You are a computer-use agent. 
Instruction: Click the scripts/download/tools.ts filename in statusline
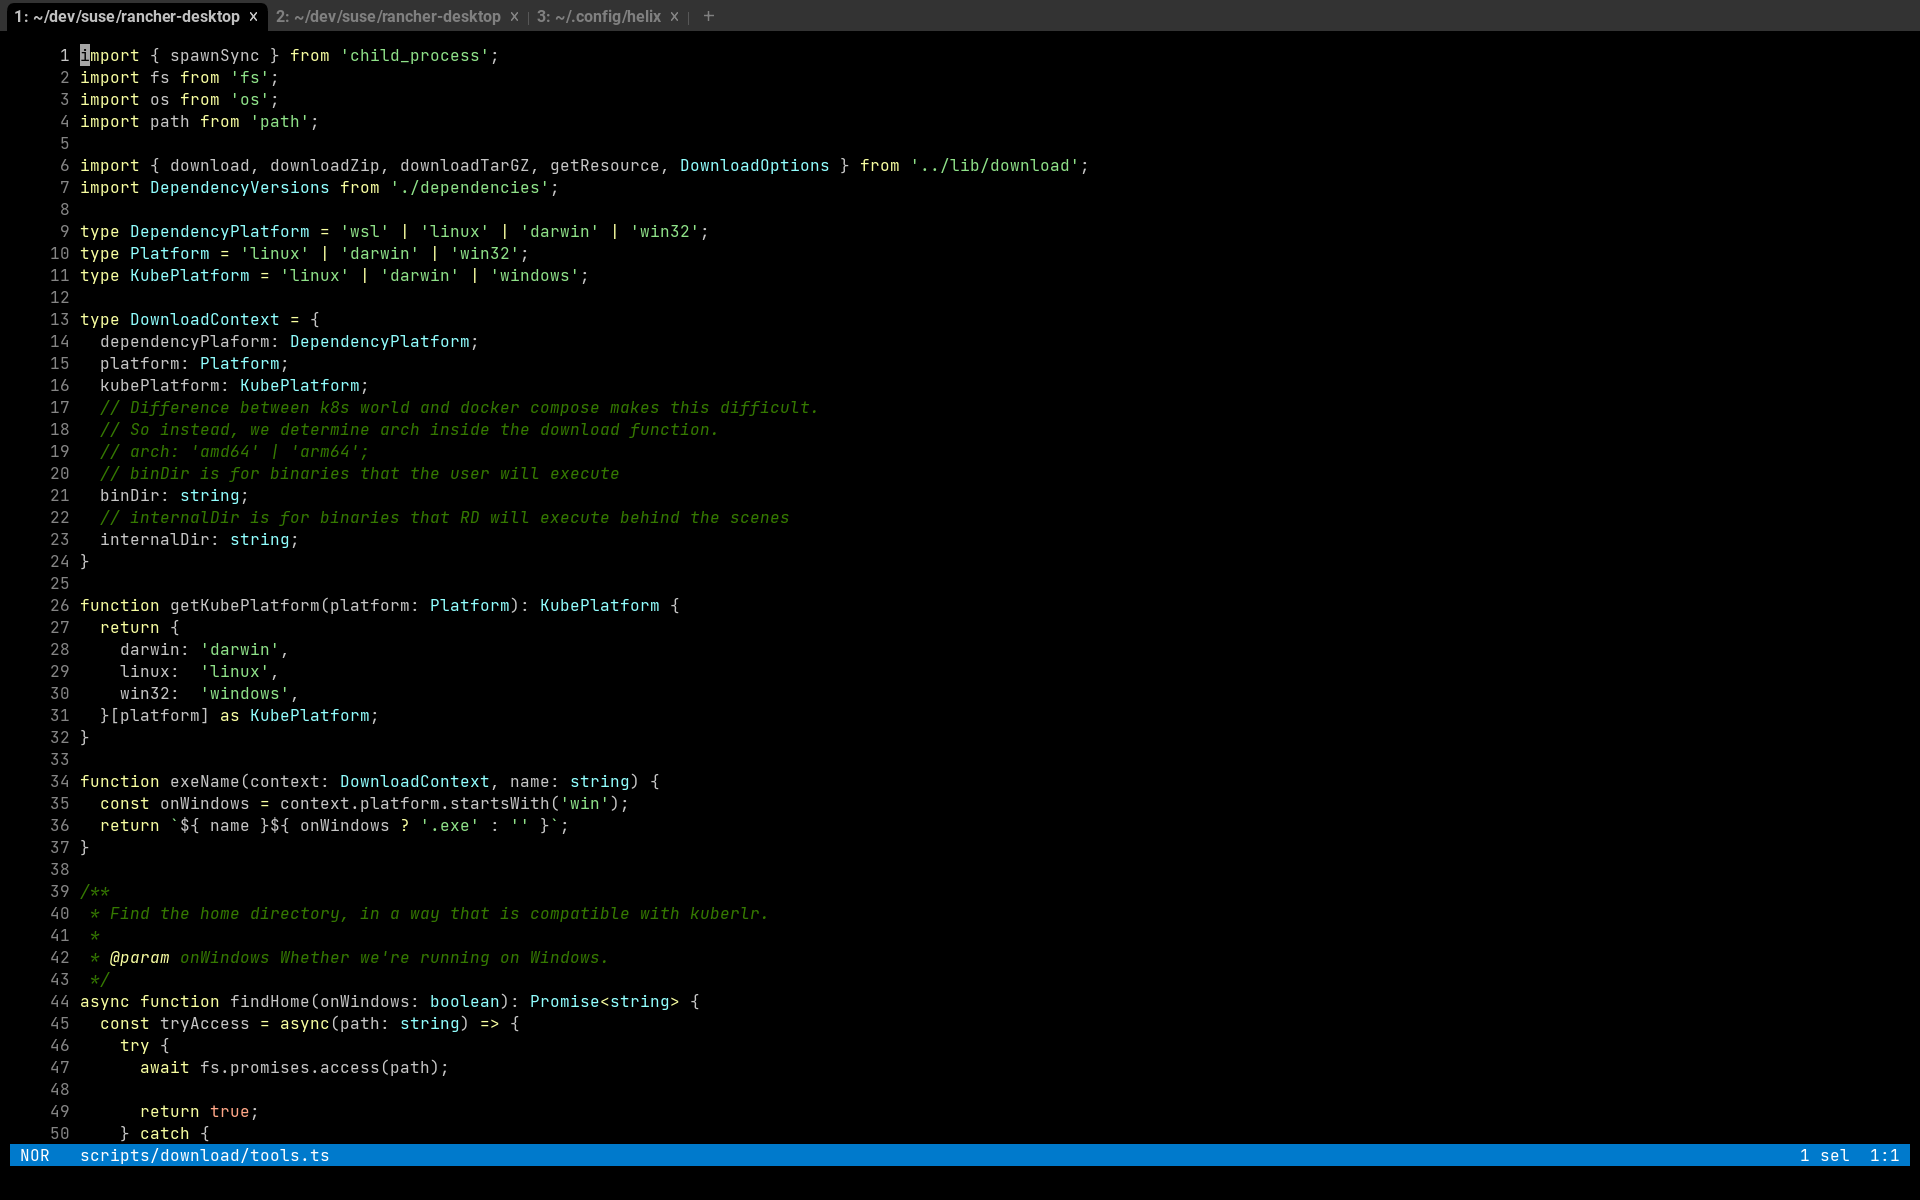[x=204, y=1155]
